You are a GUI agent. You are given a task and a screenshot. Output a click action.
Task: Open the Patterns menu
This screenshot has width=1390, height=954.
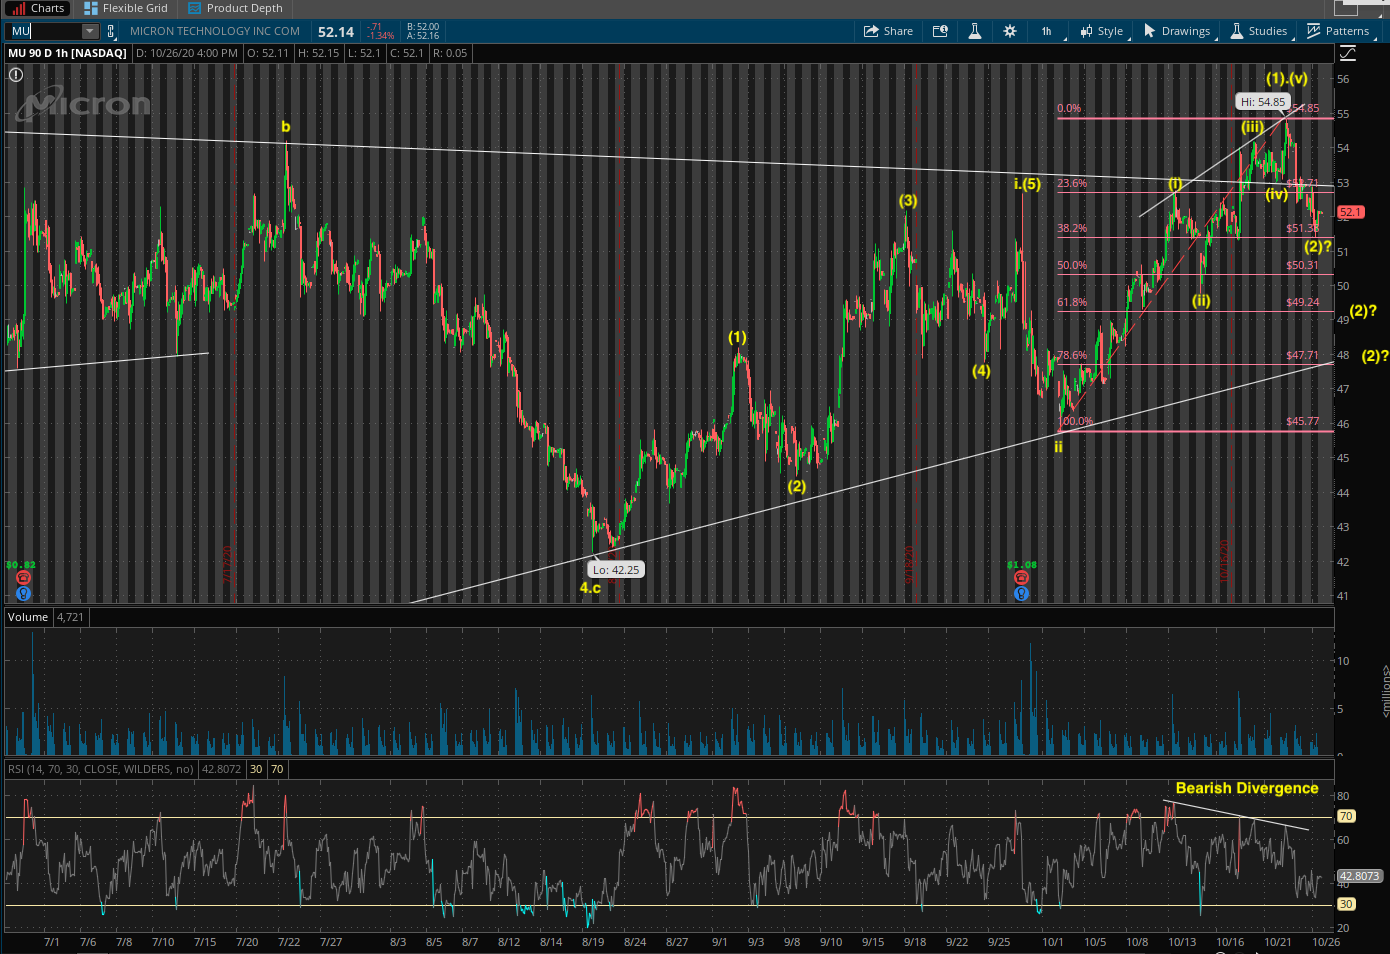[x=1338, y=31]
